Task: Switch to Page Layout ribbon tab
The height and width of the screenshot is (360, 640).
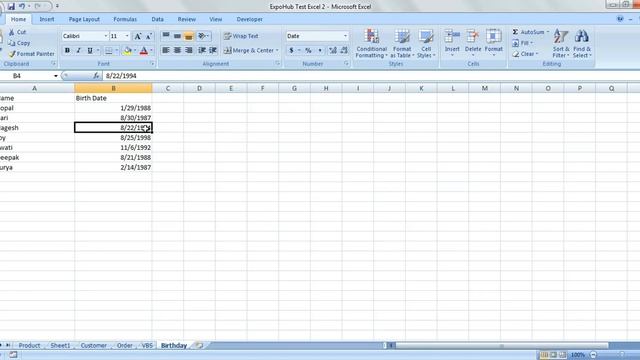Action: pos(84,19)
